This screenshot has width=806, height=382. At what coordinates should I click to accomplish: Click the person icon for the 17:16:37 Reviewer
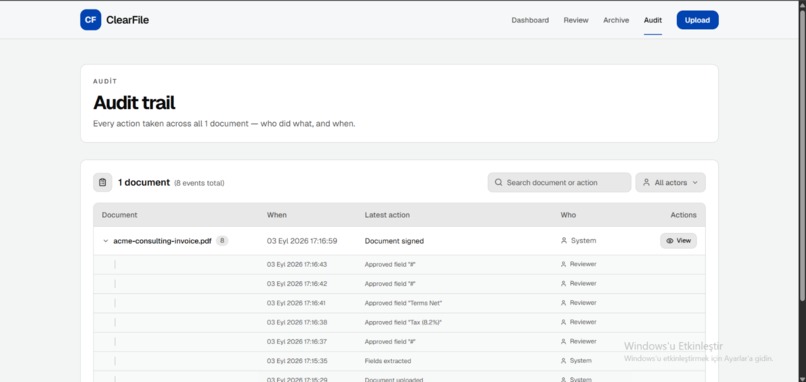tap(563, 341)
